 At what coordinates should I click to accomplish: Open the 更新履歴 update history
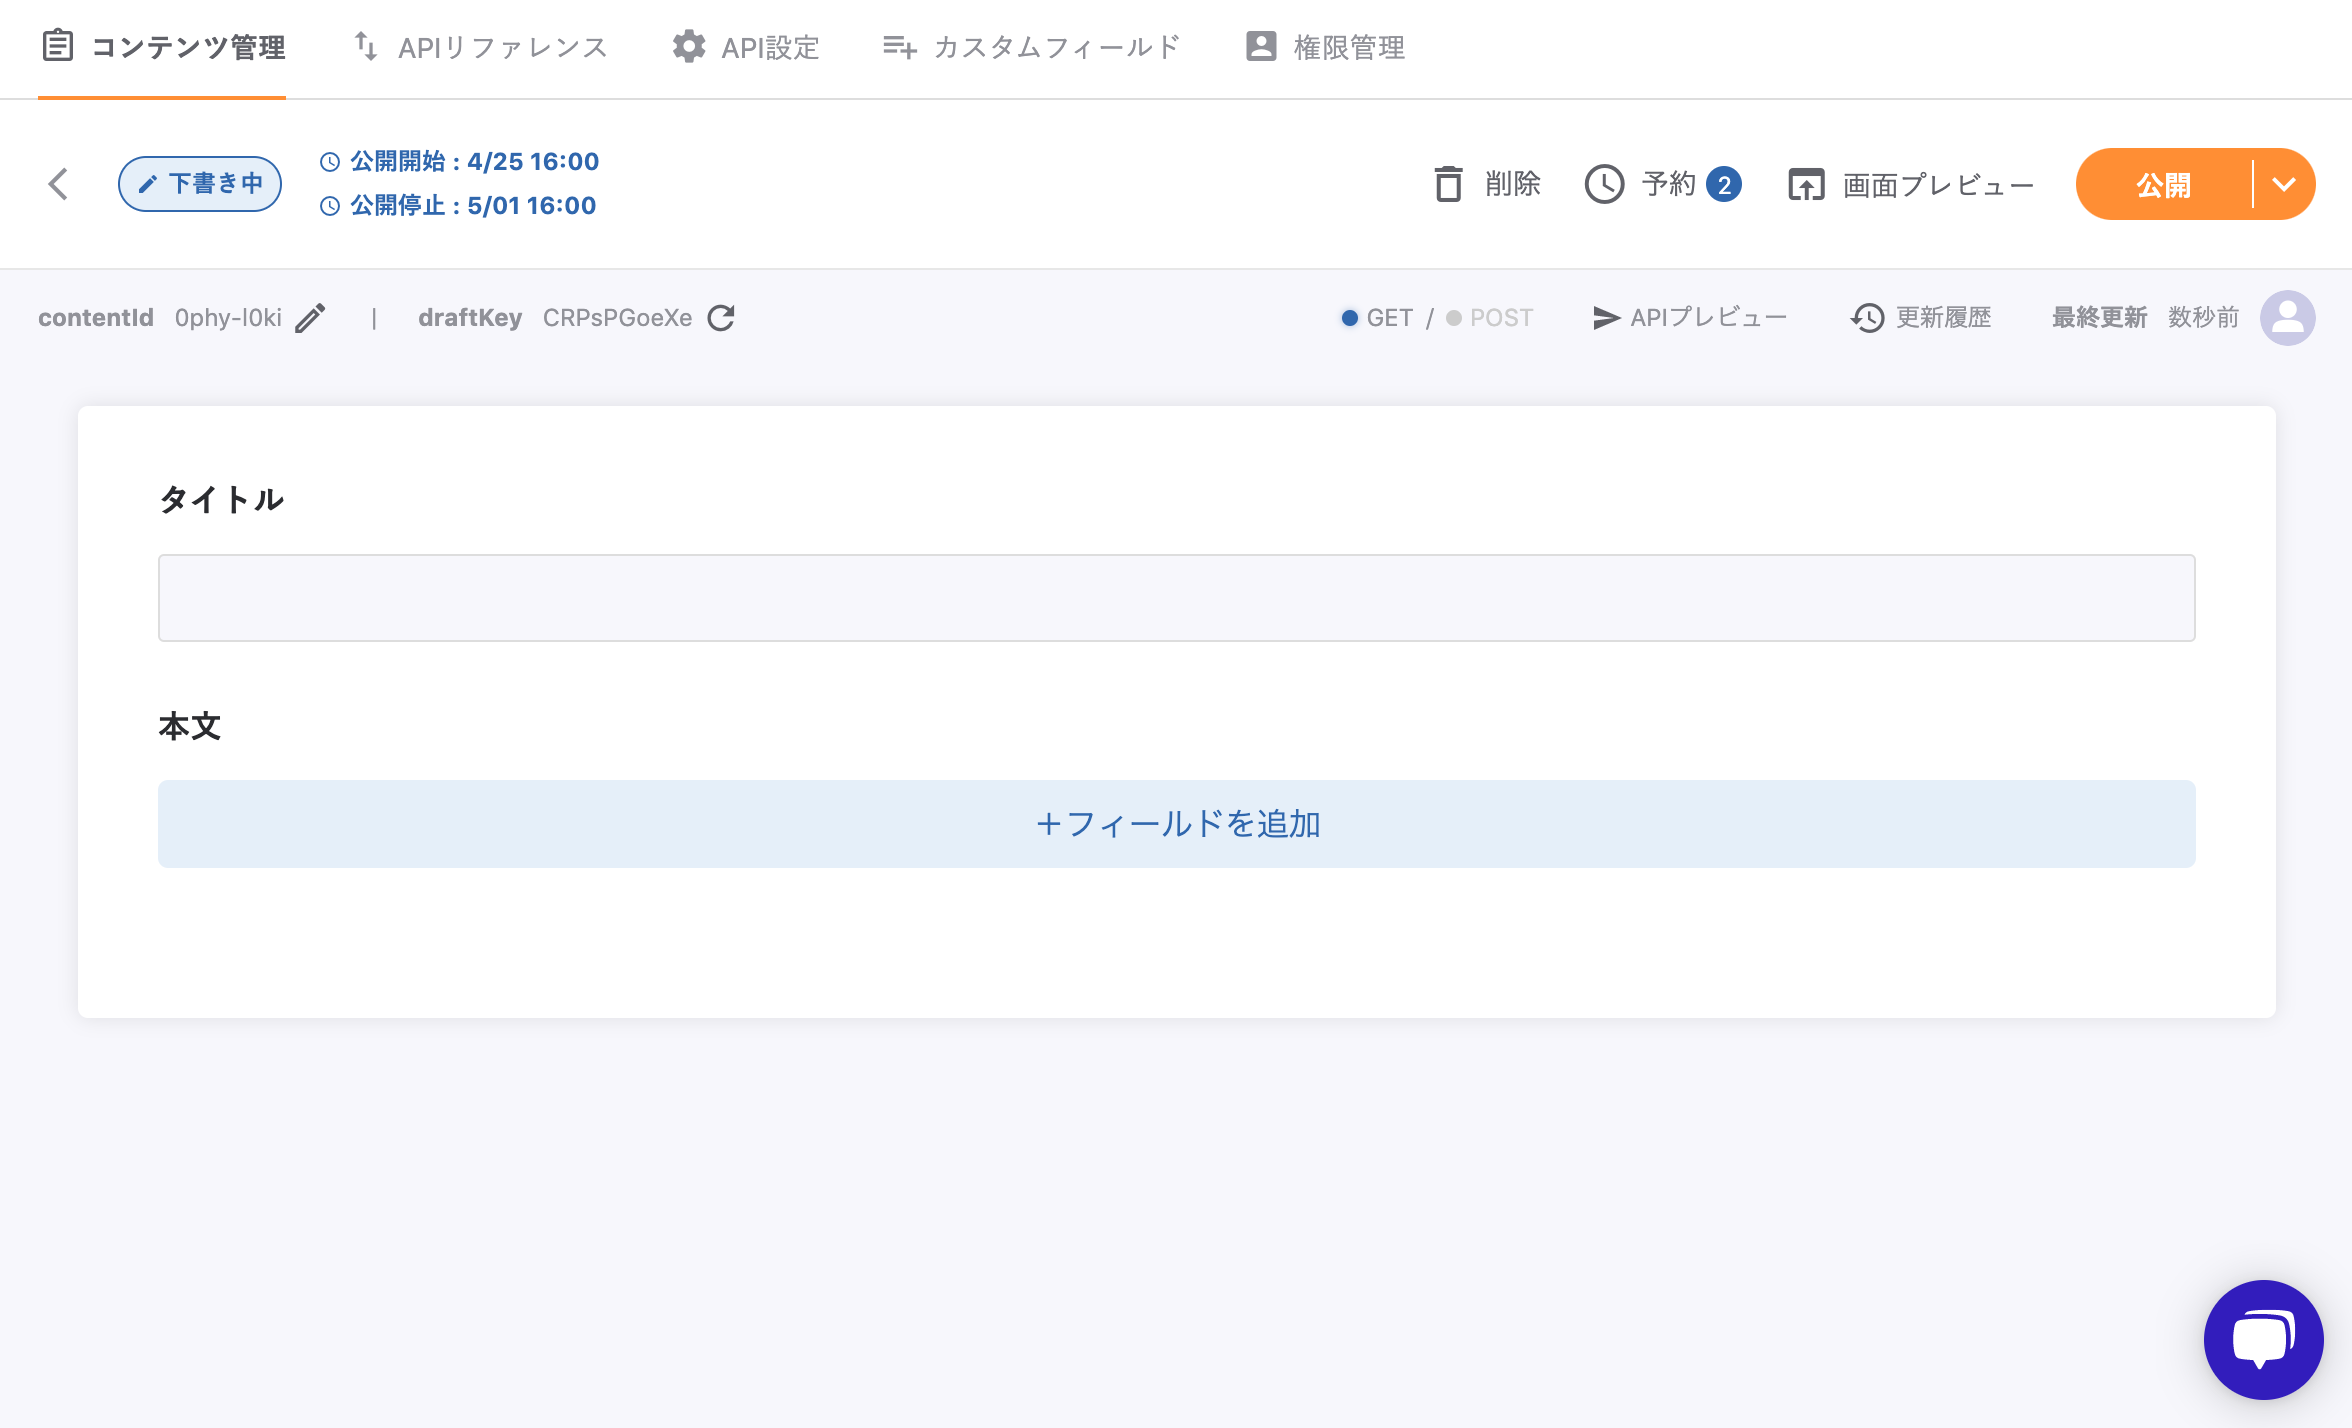(x=1921, y=318)
